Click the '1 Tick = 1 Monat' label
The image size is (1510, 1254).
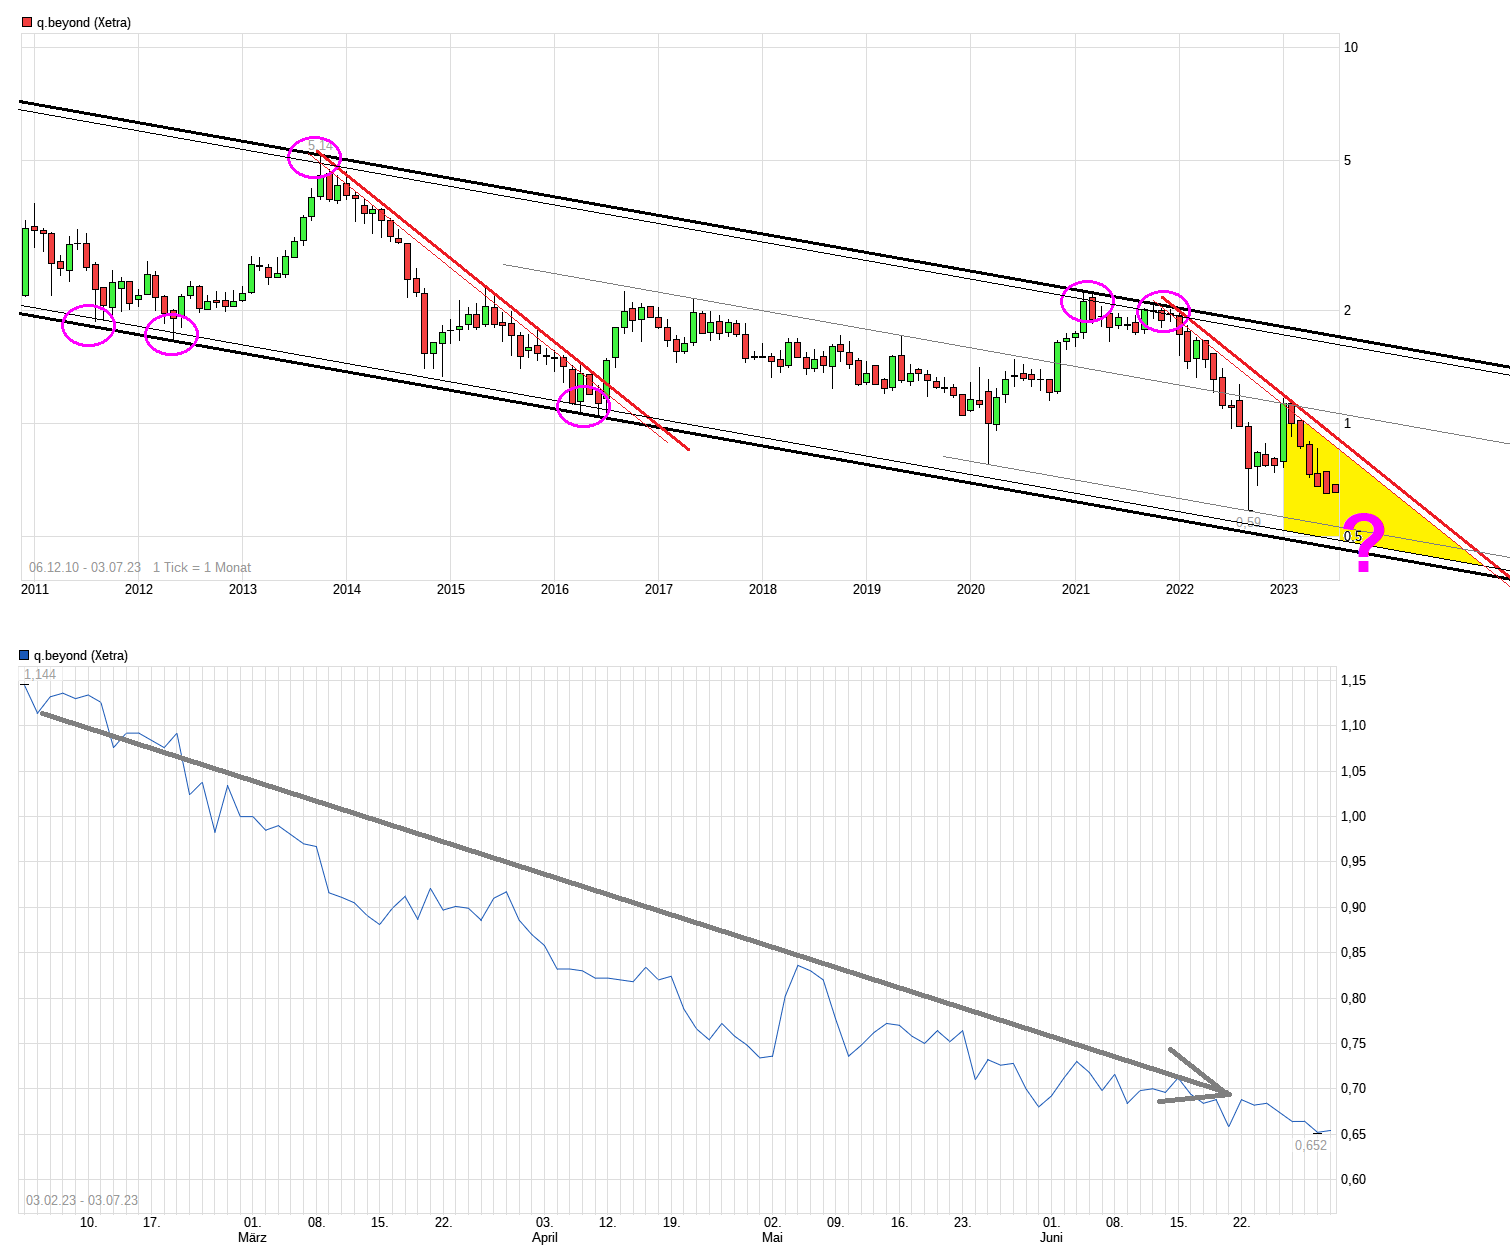tap(202, 567)
